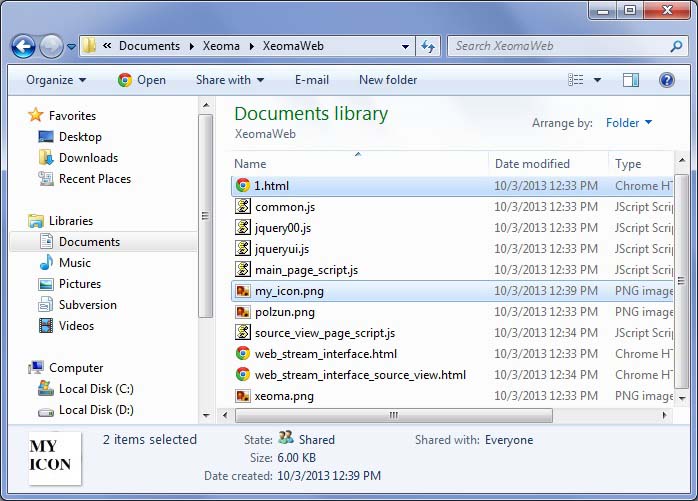This screenshot has width=698, height=501.
Task: Click the Help question mark icon
Action: 666,80
